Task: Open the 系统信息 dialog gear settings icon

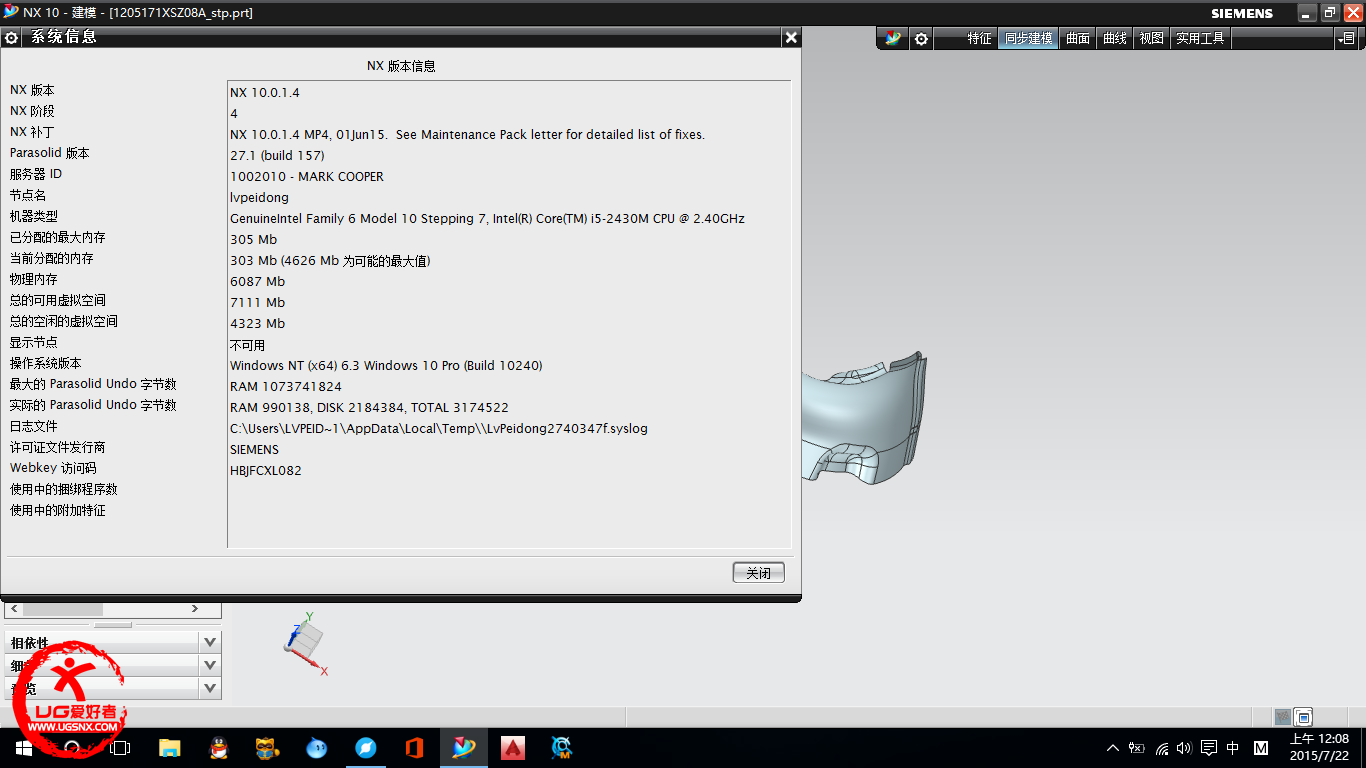Action: point(11,38)
